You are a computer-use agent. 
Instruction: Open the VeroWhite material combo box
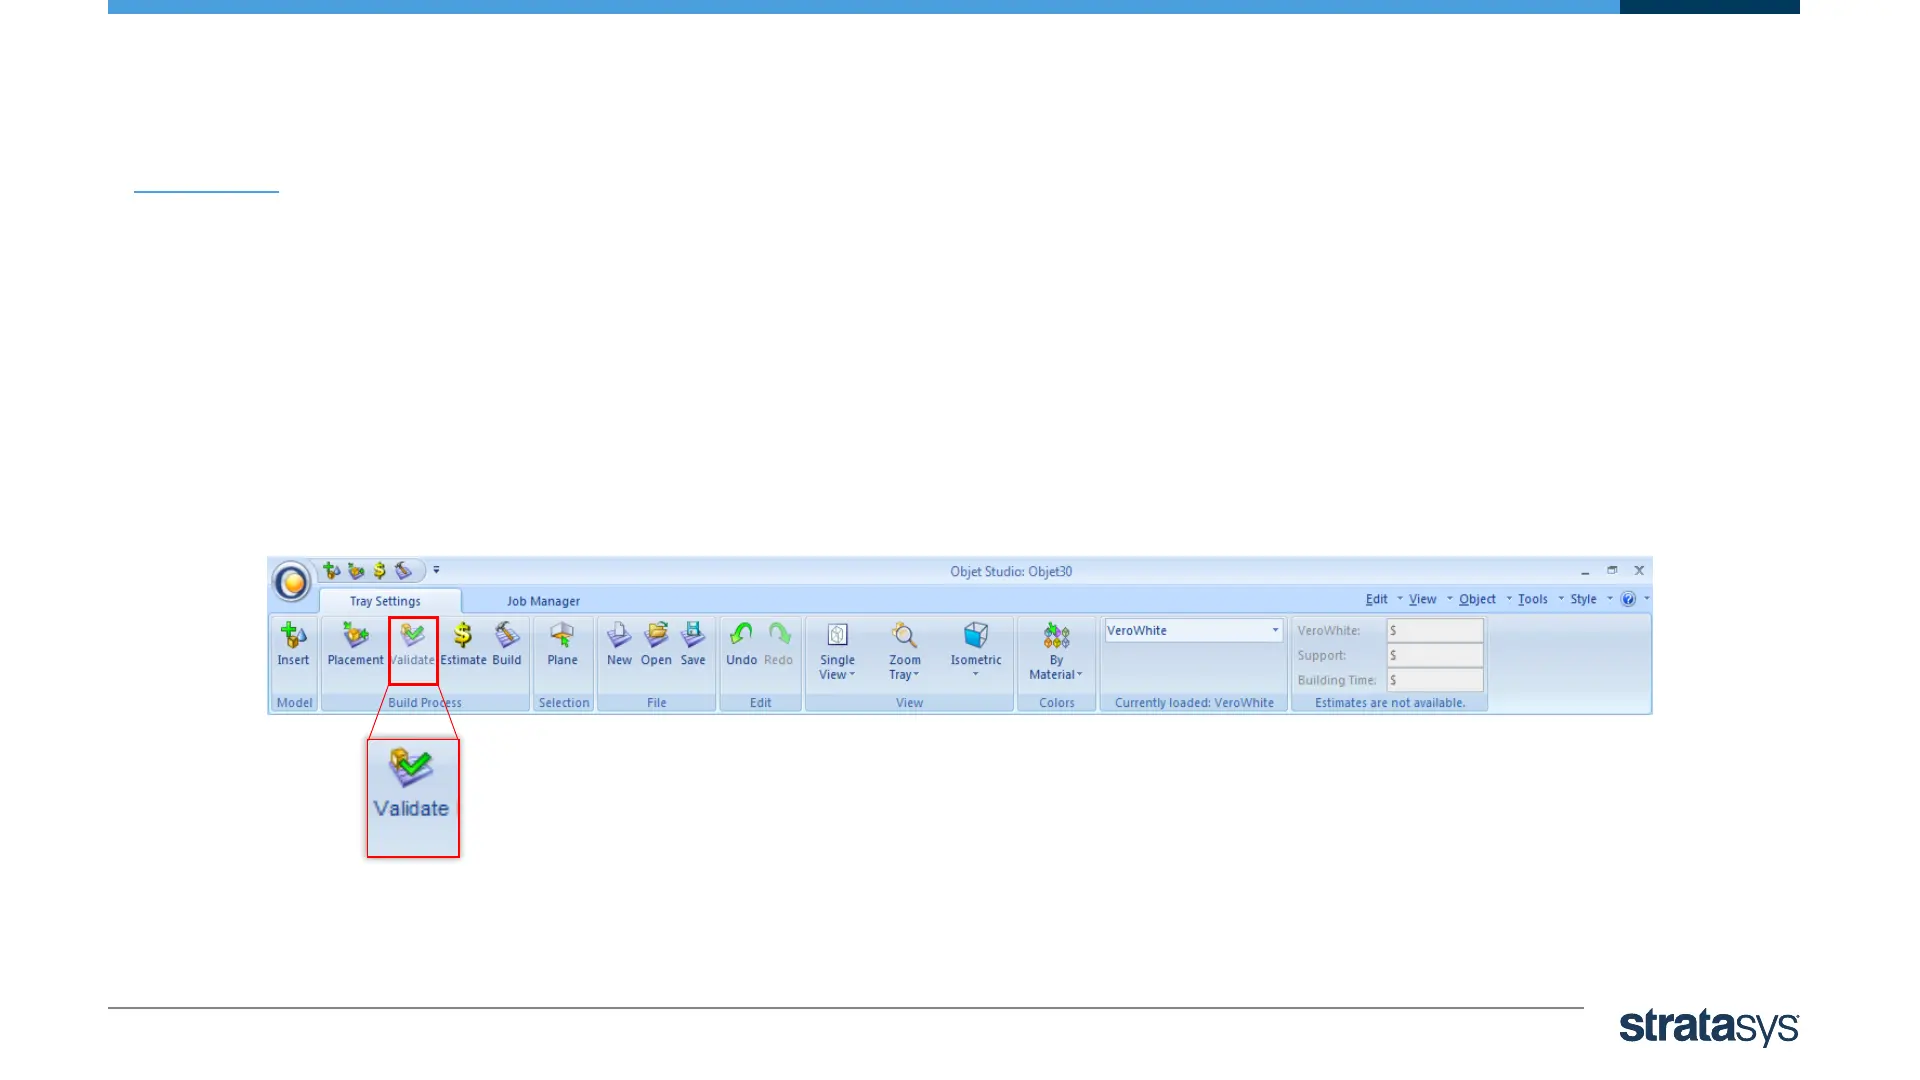[1192, 630]
